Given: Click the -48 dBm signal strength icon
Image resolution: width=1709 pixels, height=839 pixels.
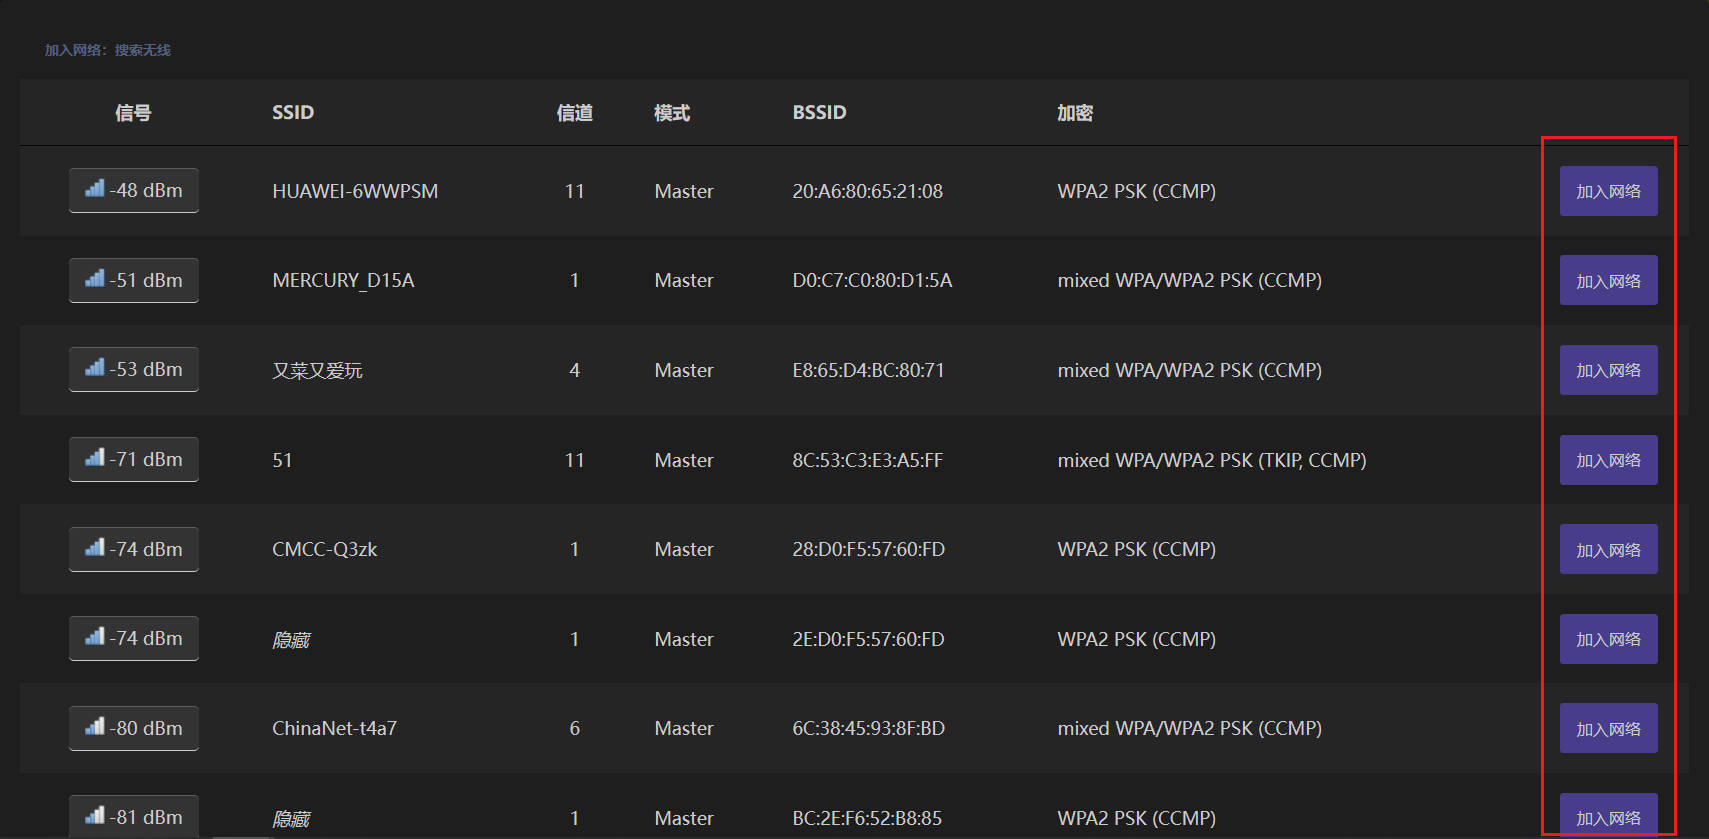Looking at the screenshot, I should (95, 189).
